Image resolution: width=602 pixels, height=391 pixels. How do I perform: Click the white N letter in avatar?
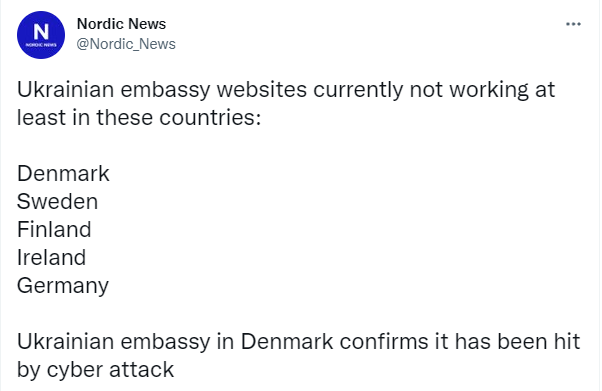[41, 31]
